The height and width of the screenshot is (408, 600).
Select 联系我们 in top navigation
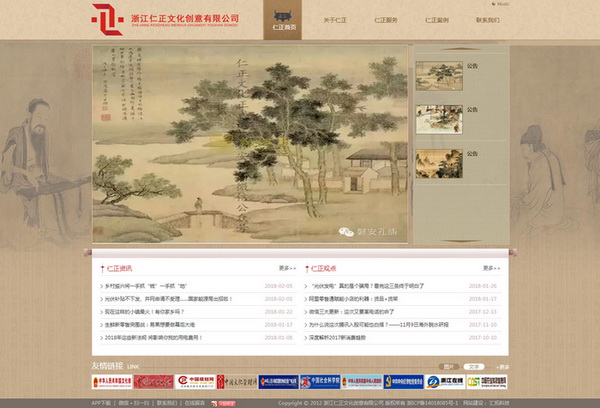point(489,20)
